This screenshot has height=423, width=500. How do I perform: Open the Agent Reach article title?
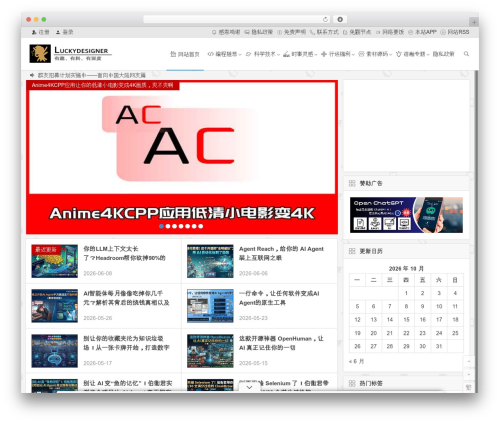click(281, 253)
